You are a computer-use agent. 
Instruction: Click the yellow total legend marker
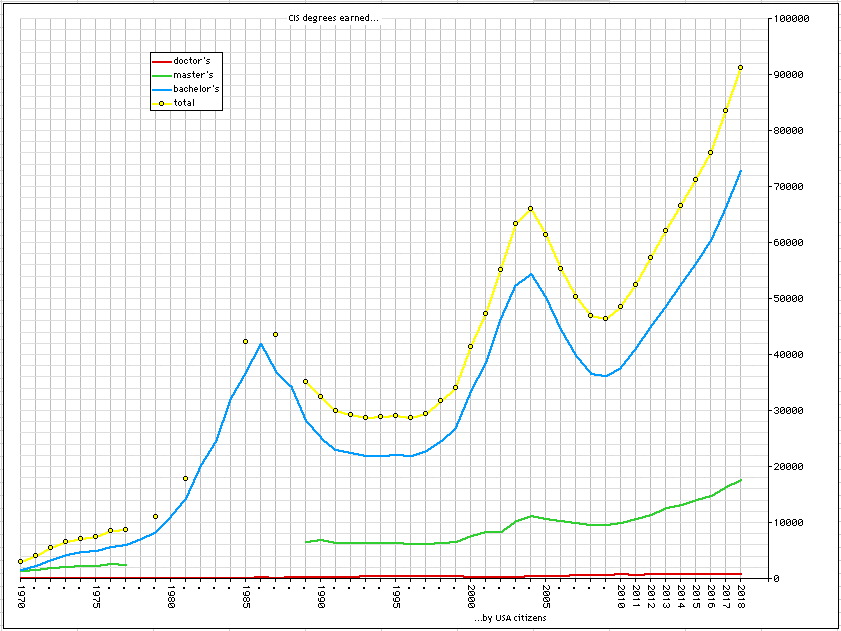pyautogui.click(x=160, y=103)
